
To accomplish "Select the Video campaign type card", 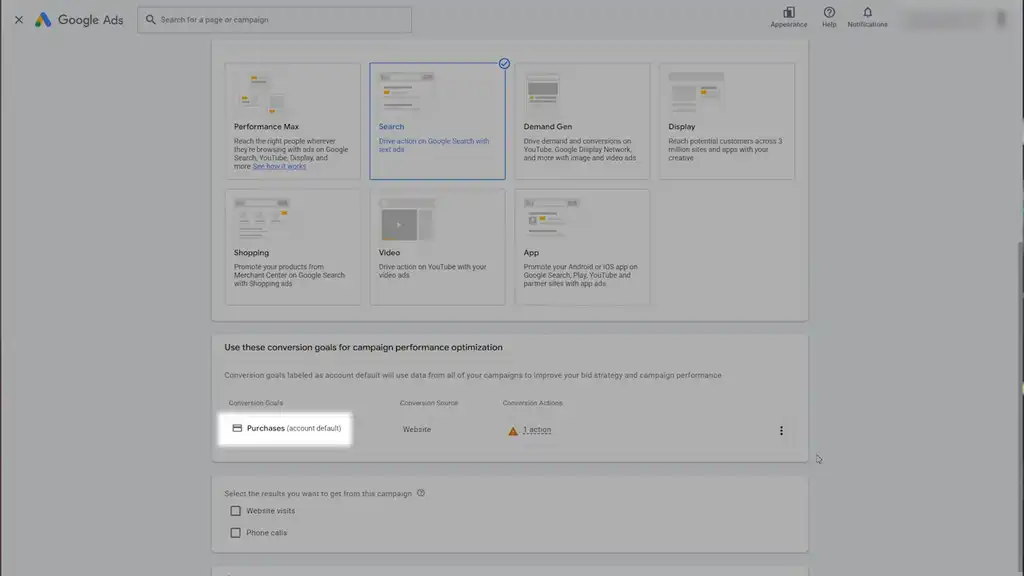I will coord(438,247).
